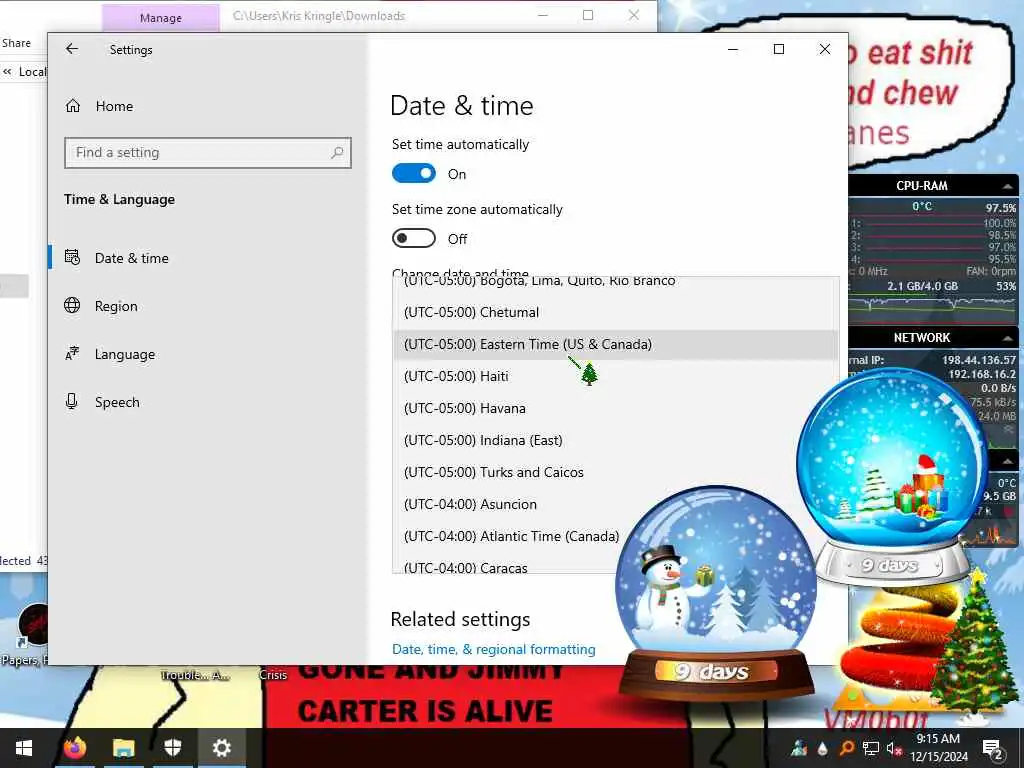Screen dimensions: 1024x768
Task: Click the 198.44.136.57 external IP value
Action: [x=979, y=360]
